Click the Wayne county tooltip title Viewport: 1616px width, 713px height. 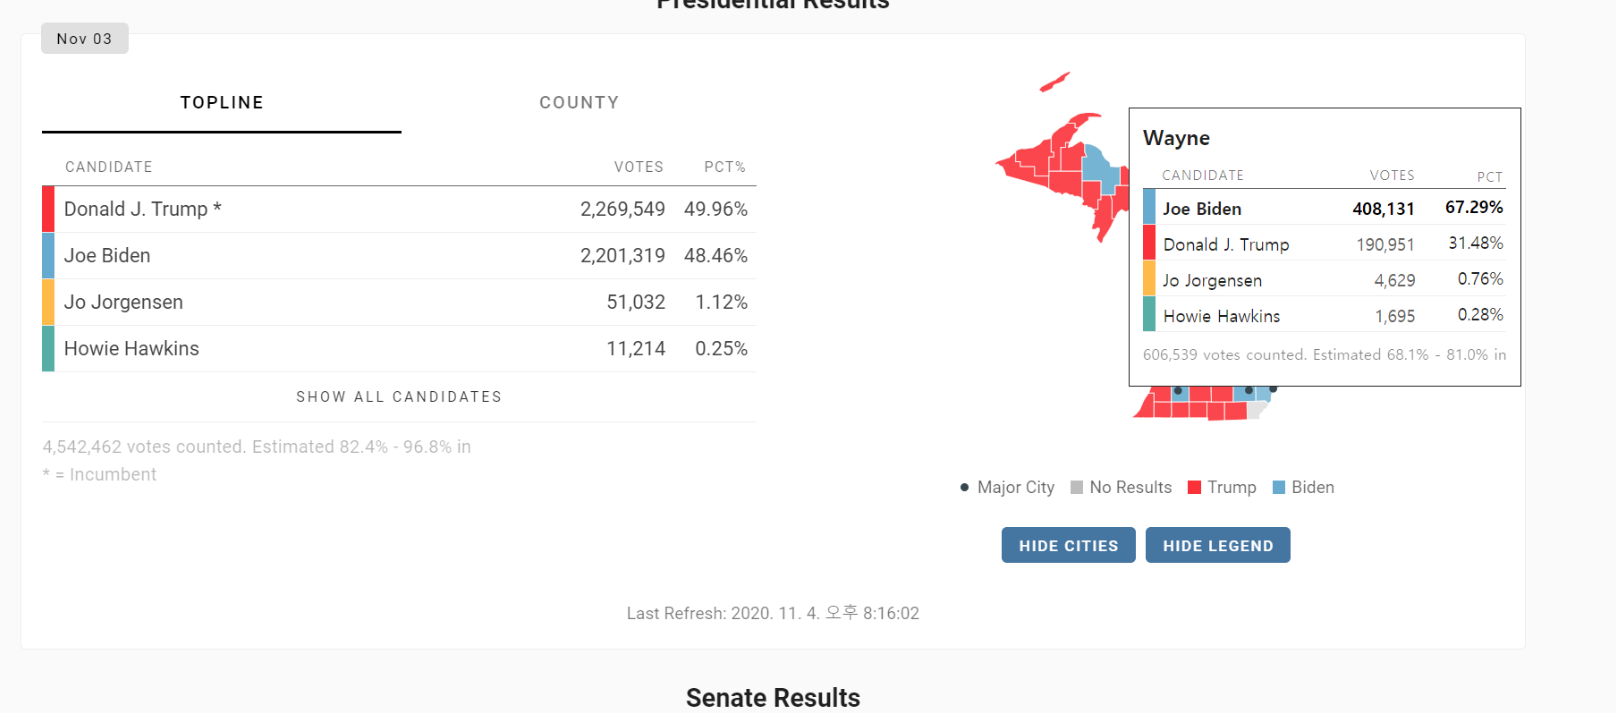point(1176,138)
